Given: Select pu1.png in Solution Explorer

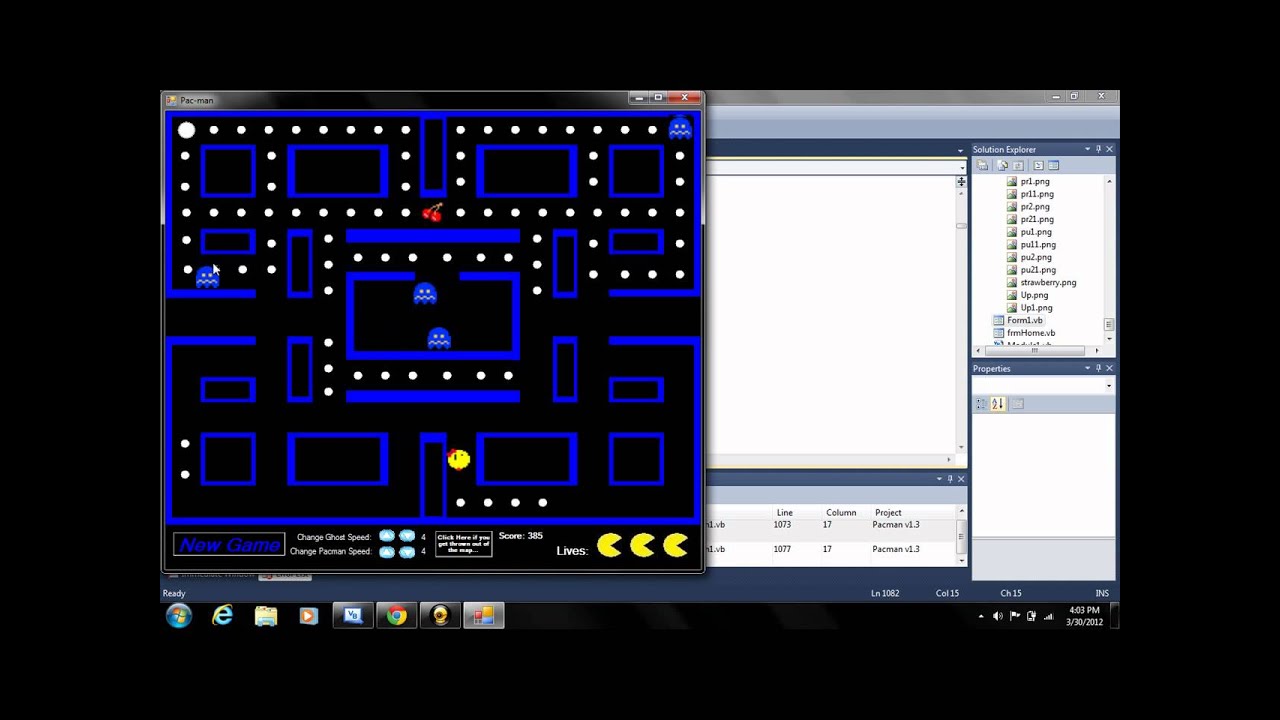Looking at the screenshot, I should click(1029, 232).
